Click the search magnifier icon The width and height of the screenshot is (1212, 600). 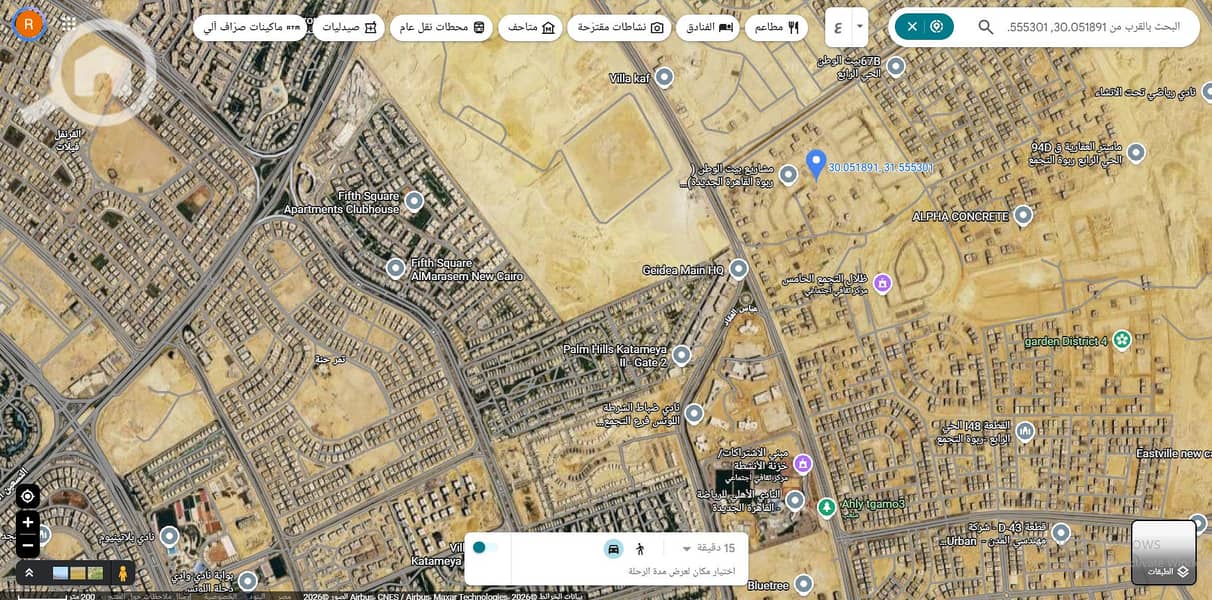[985, 27]
